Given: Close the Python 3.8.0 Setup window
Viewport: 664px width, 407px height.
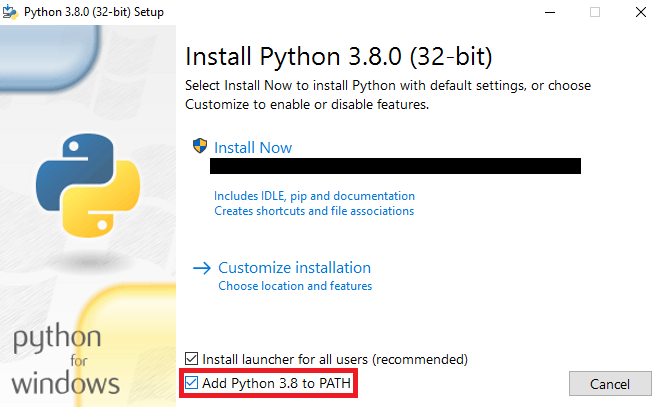Looking at the screenshot, I should pyautogui.click(x=641, y=12).
